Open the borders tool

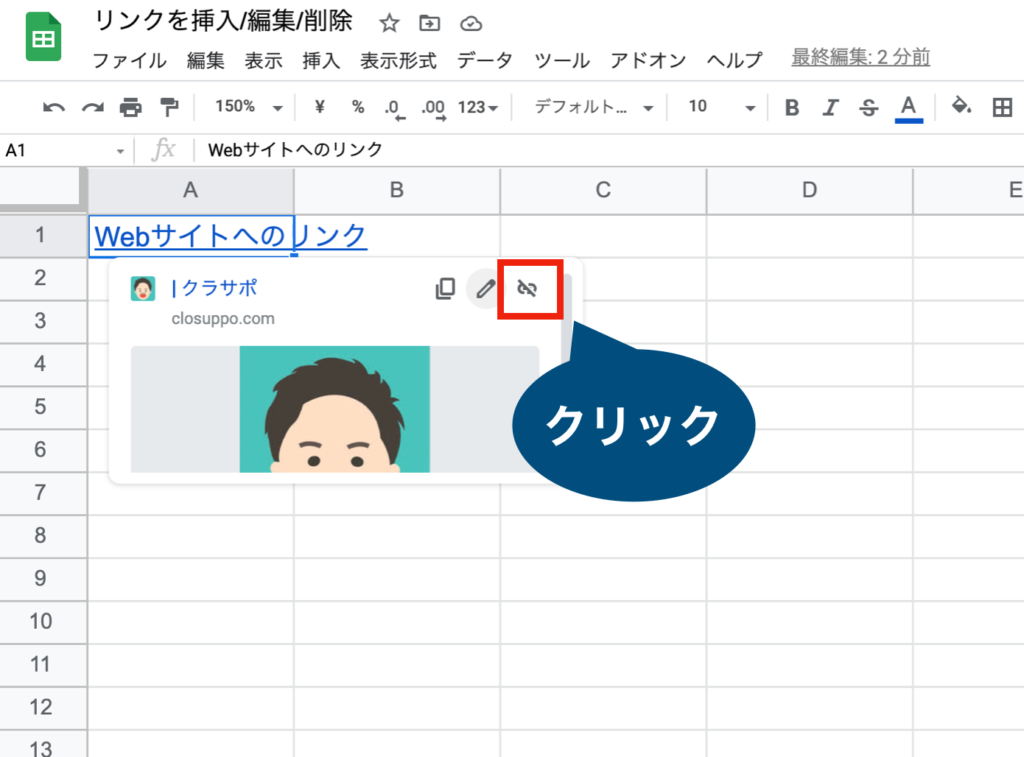click(x=1002, y=107)
